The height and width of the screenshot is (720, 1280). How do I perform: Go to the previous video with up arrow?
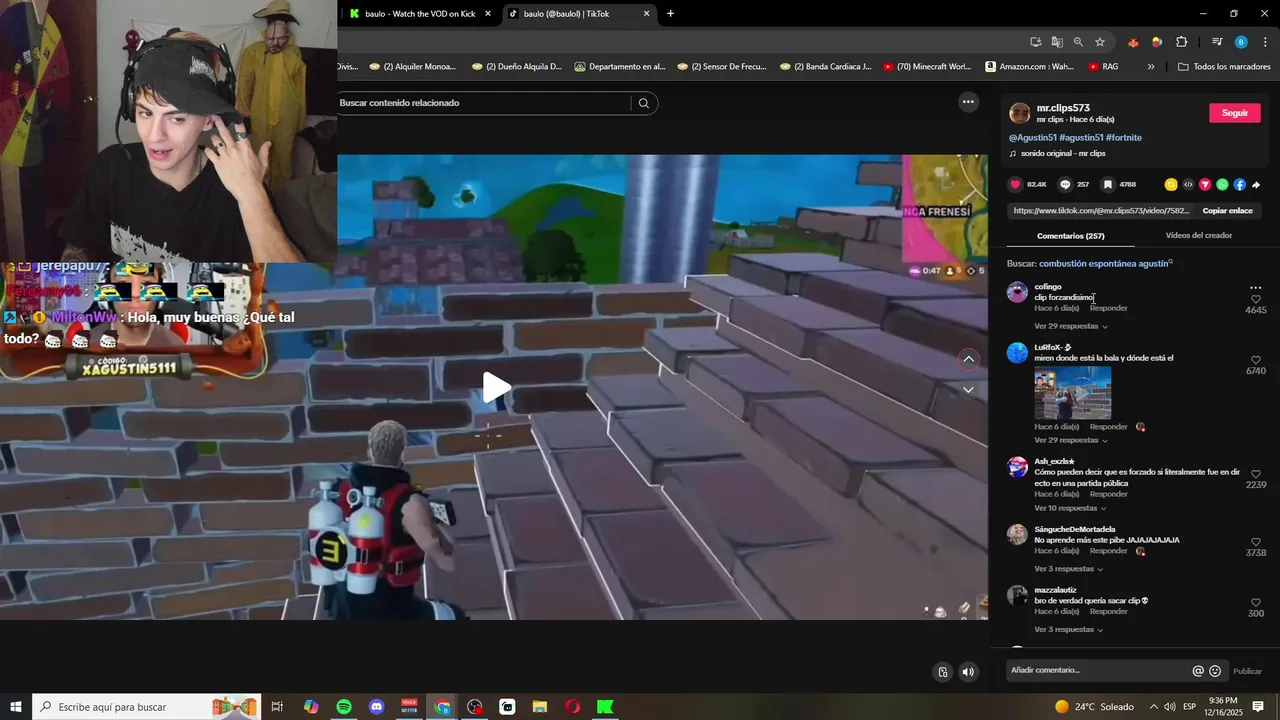click(968, 359)
